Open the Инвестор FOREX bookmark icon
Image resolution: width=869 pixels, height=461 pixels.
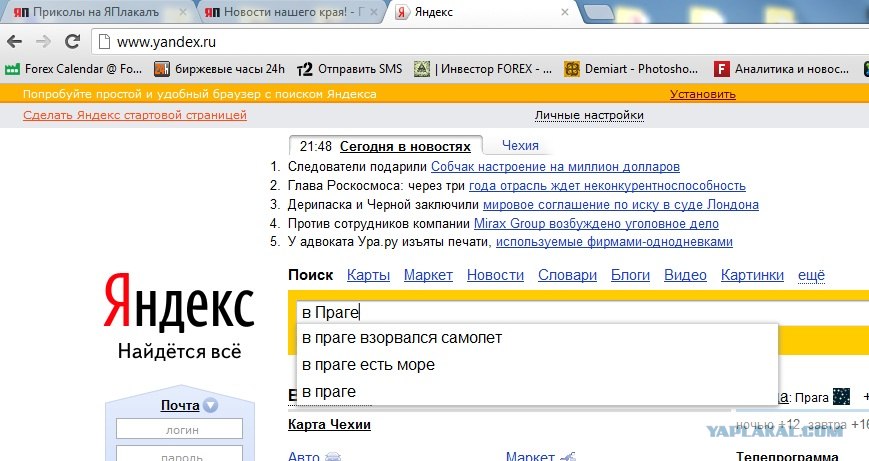click(x=422, y=69)
